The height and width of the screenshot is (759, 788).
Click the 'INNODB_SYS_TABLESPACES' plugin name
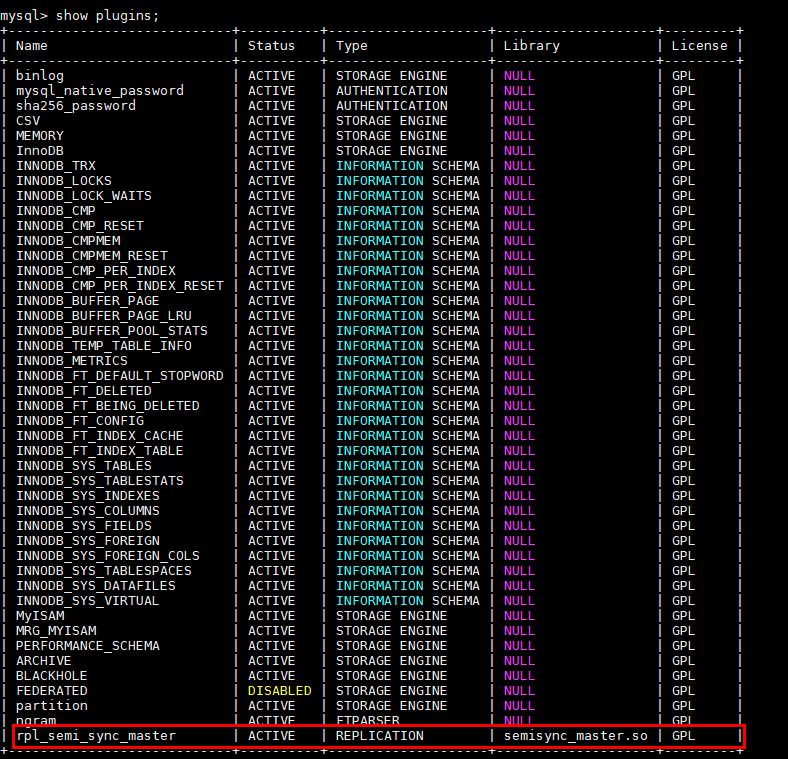104,571
